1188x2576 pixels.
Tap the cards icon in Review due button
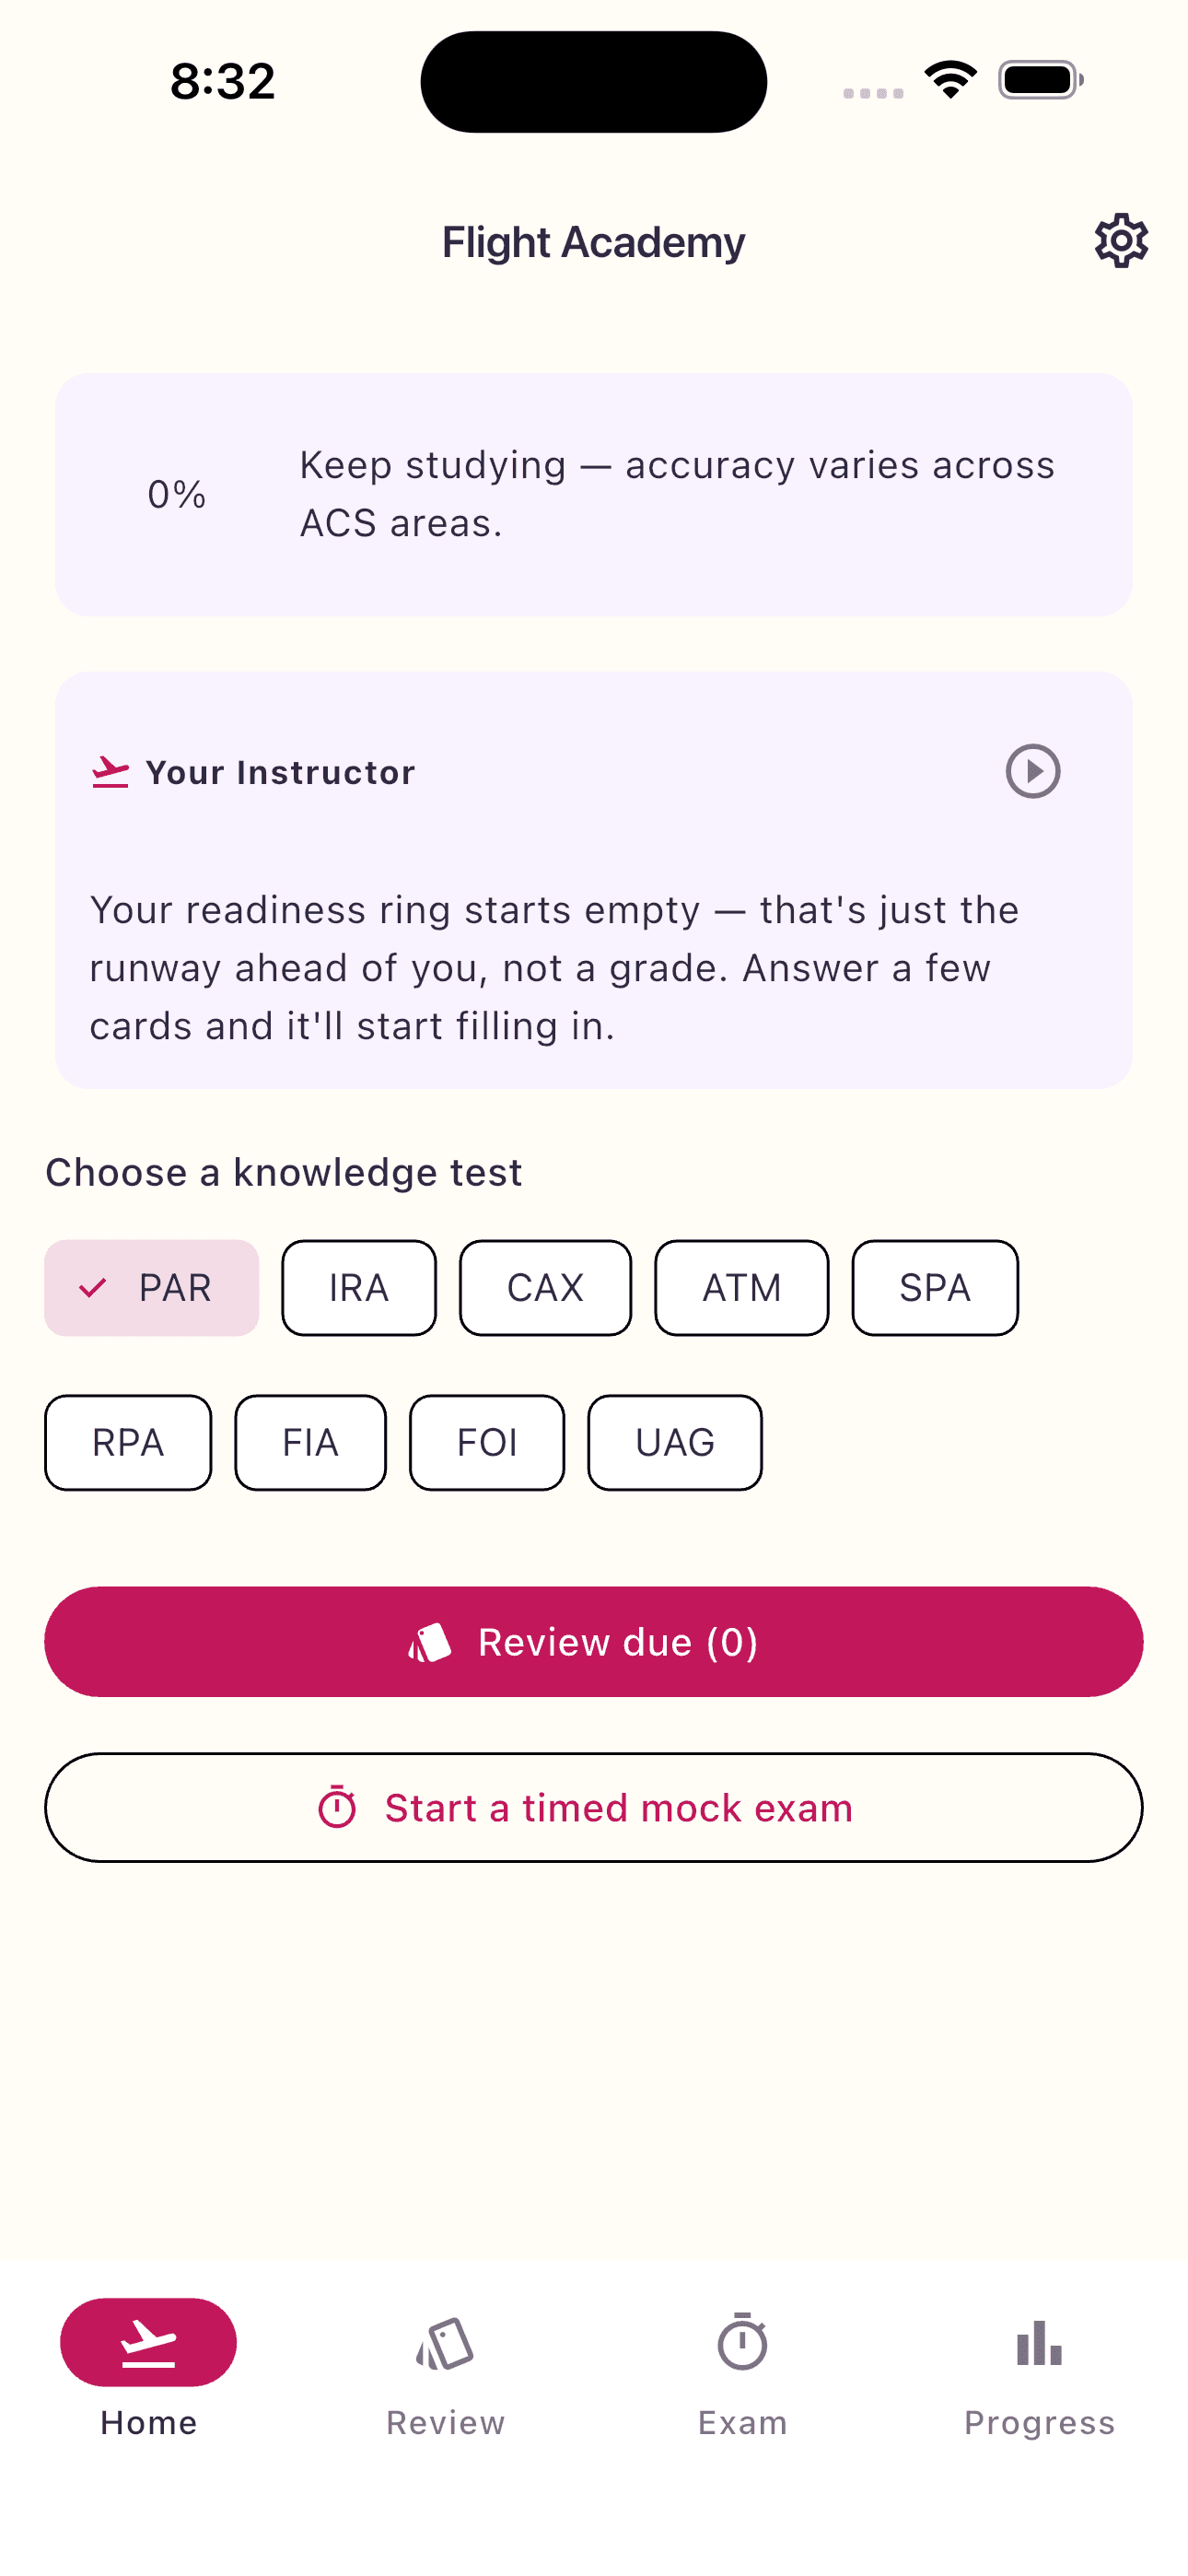tap(430, 1642)
